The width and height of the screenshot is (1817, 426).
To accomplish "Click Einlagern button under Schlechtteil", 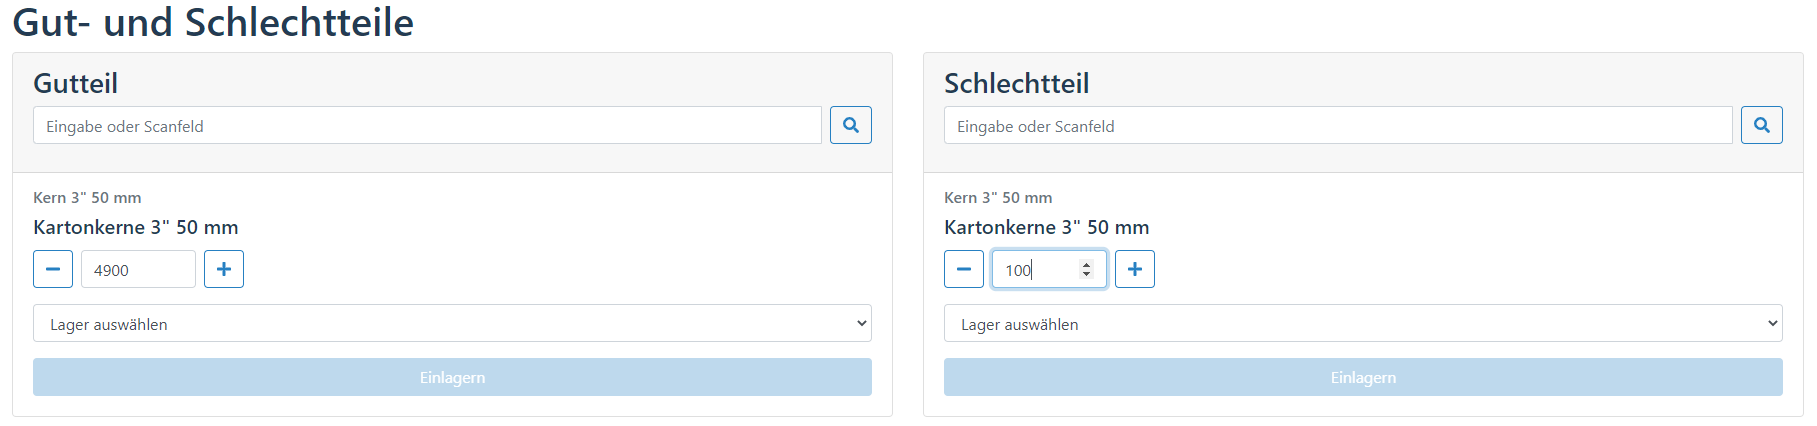I will (x=1363, y=377).
